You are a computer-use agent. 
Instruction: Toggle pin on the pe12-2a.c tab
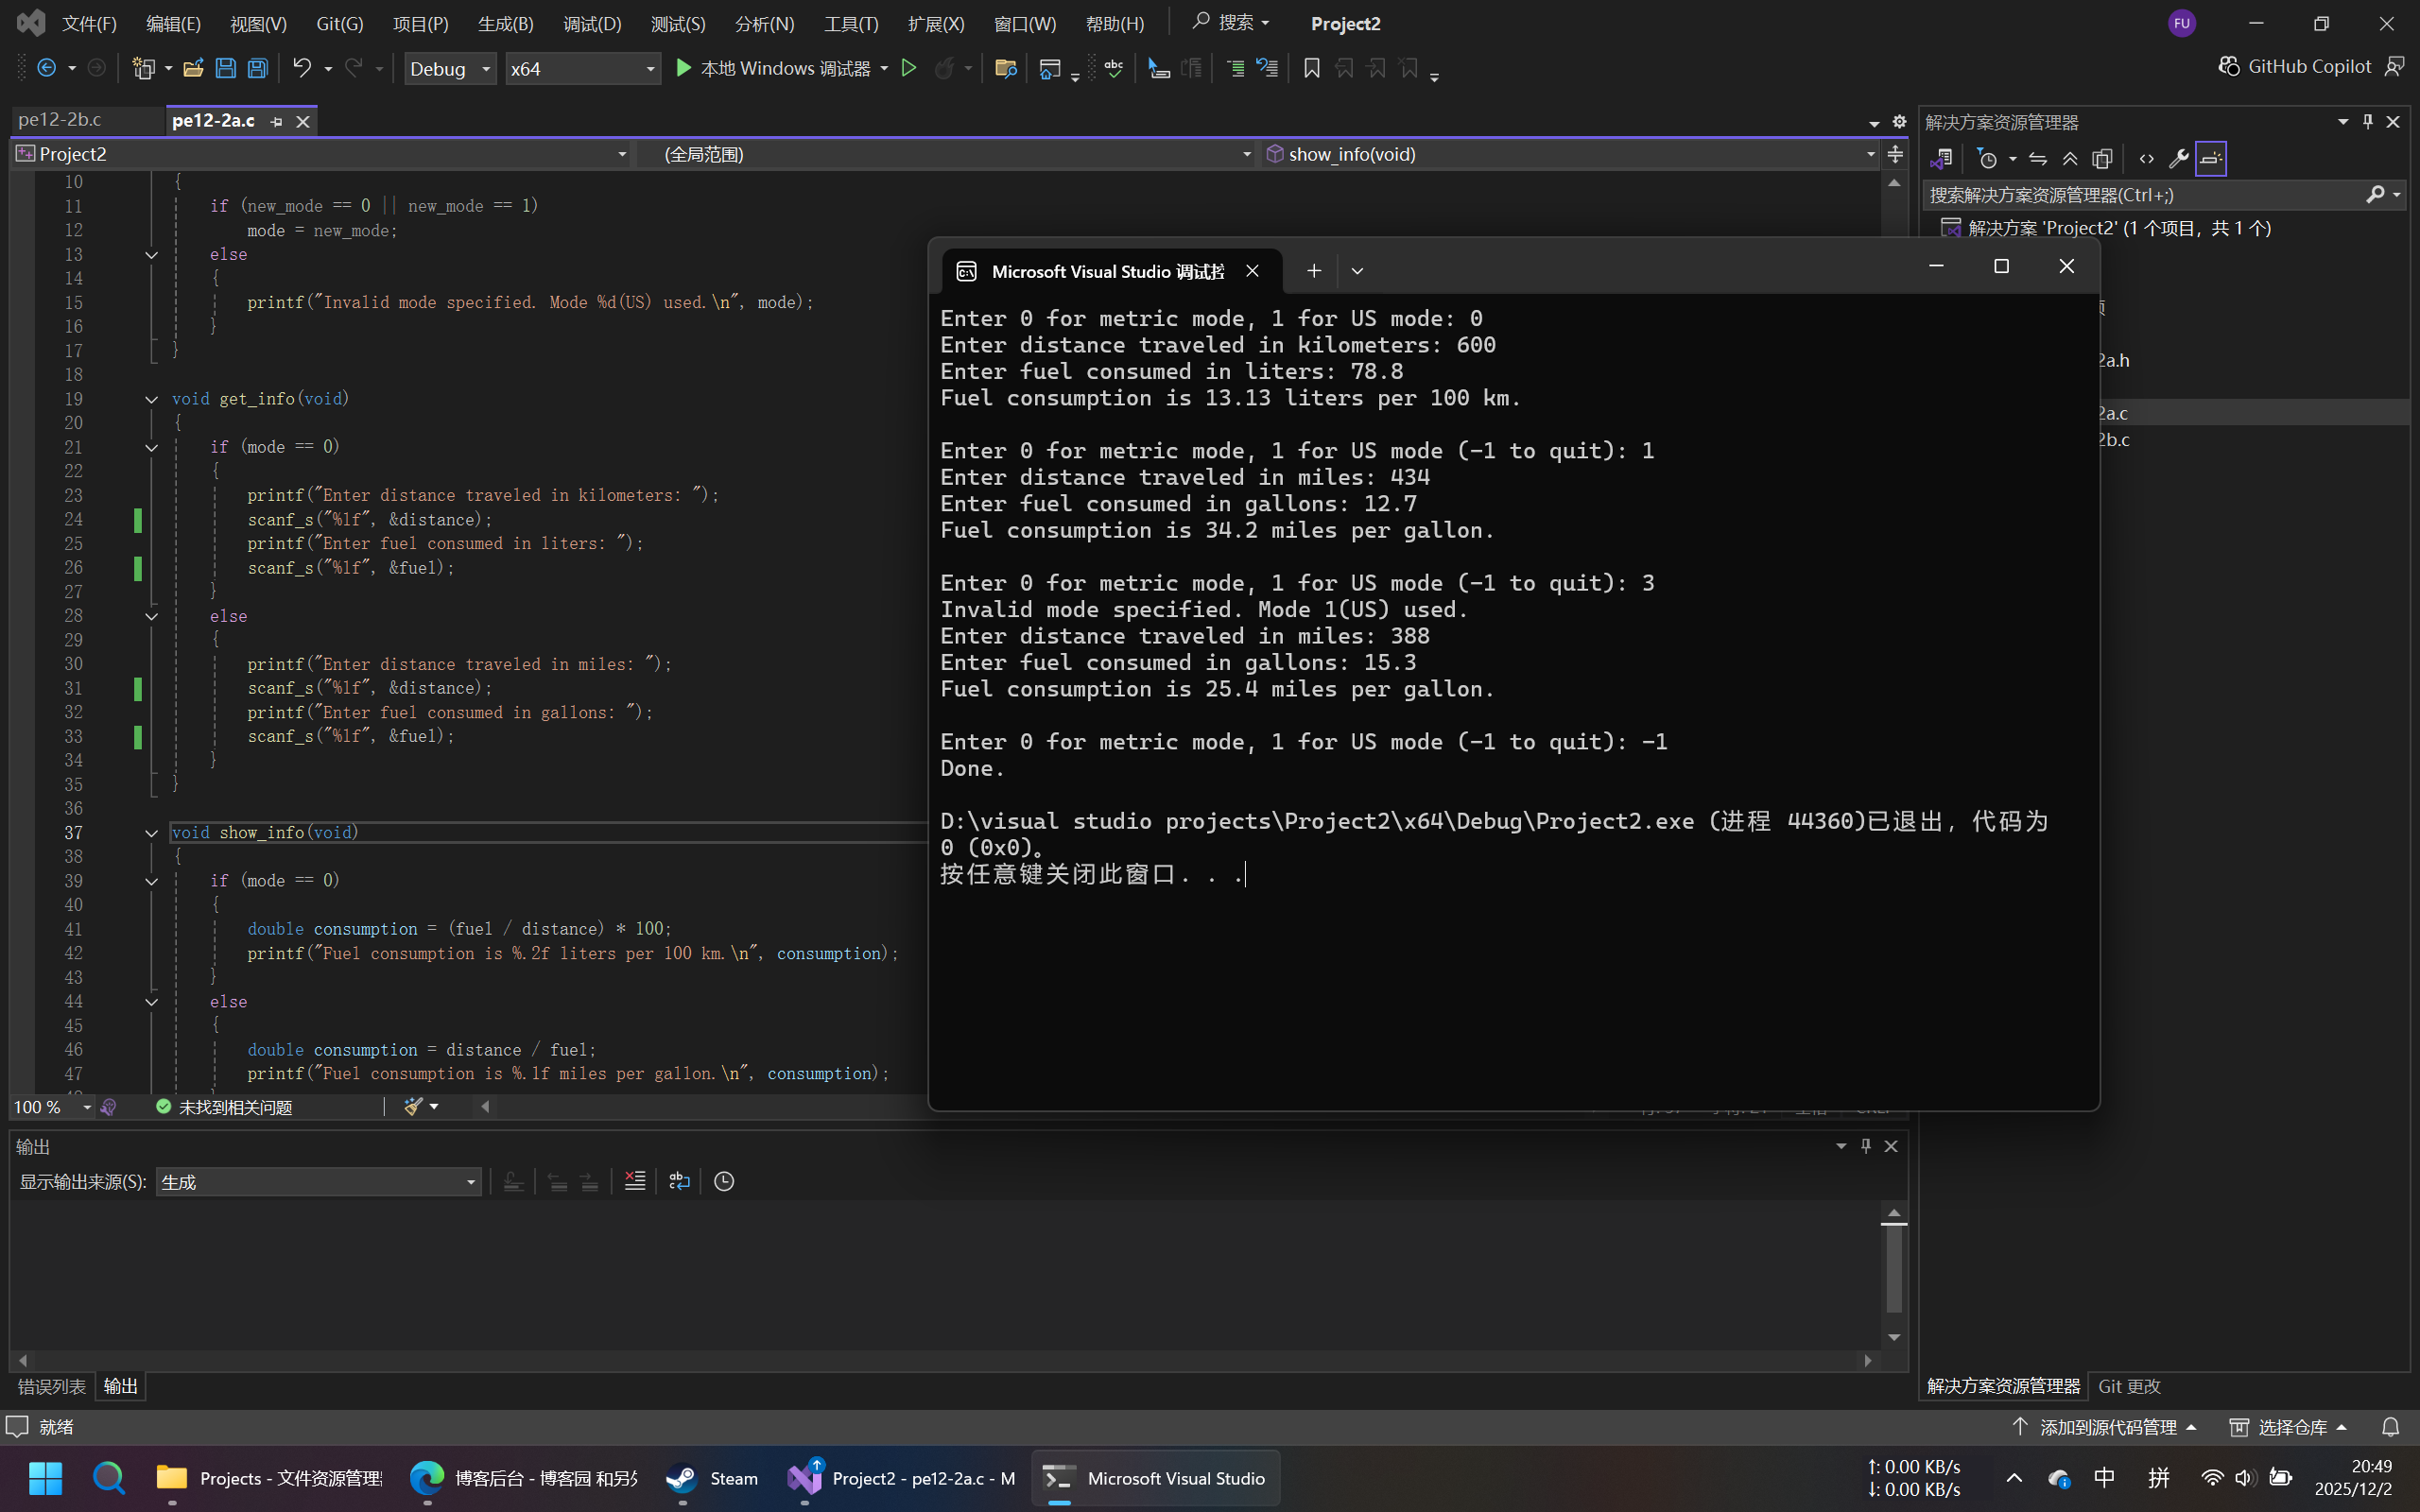[277, 121]
